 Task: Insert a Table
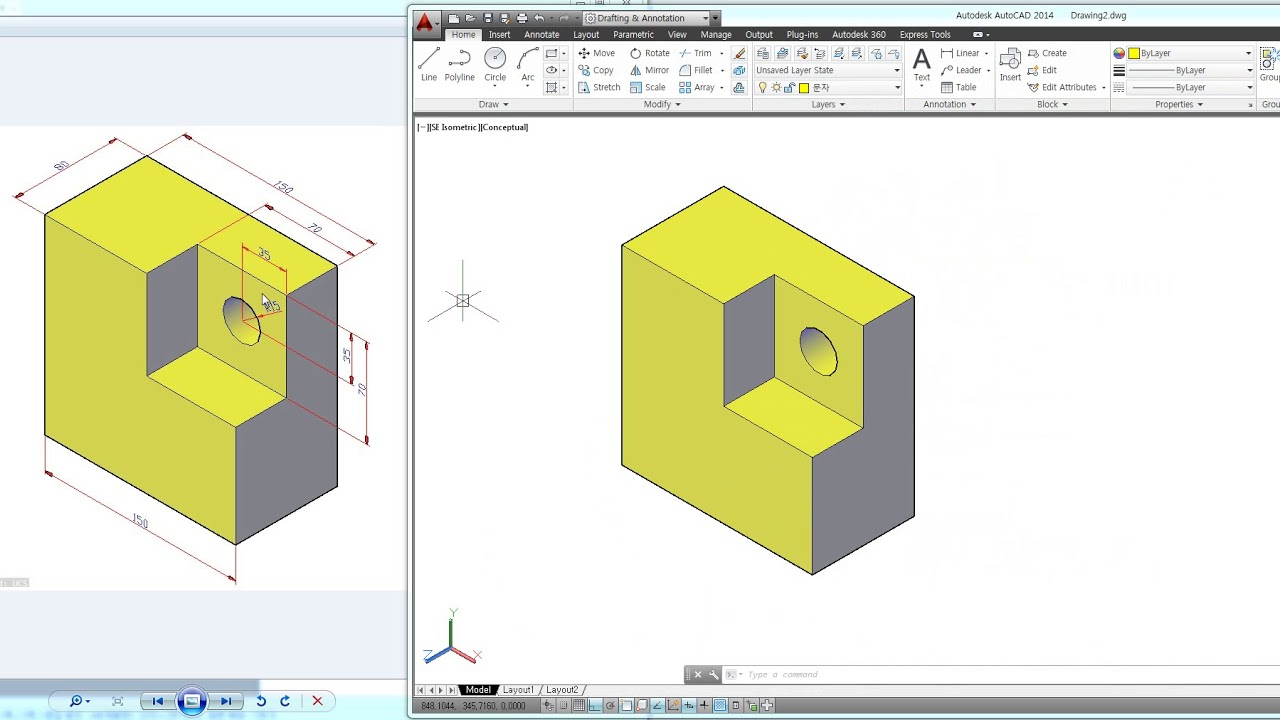pos(959,87)
